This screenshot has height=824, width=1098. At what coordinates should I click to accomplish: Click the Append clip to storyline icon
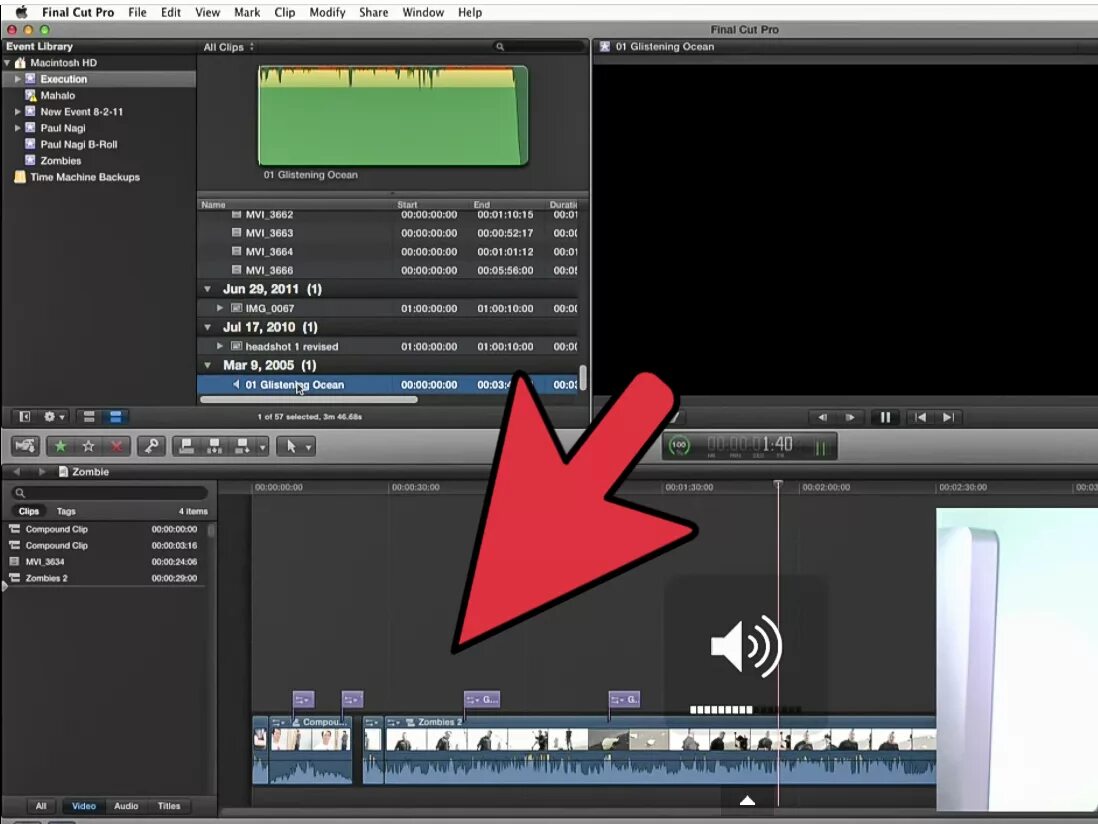coord(242,446)
